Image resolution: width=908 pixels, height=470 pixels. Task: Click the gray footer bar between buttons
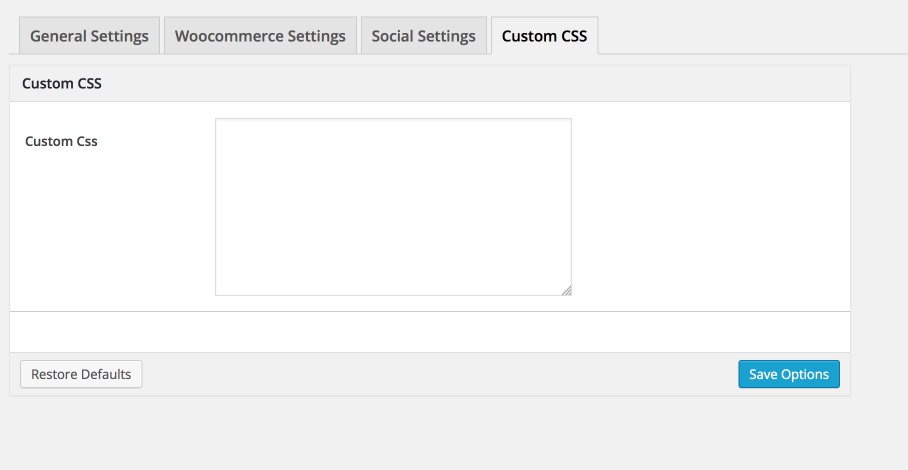click(440, 374)
